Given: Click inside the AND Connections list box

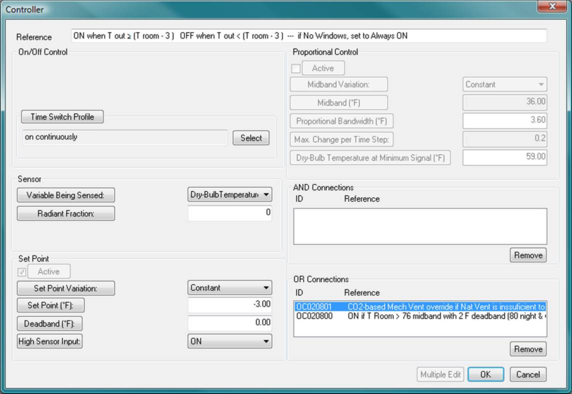Looking at the screenshot, I should click(420, 227).
